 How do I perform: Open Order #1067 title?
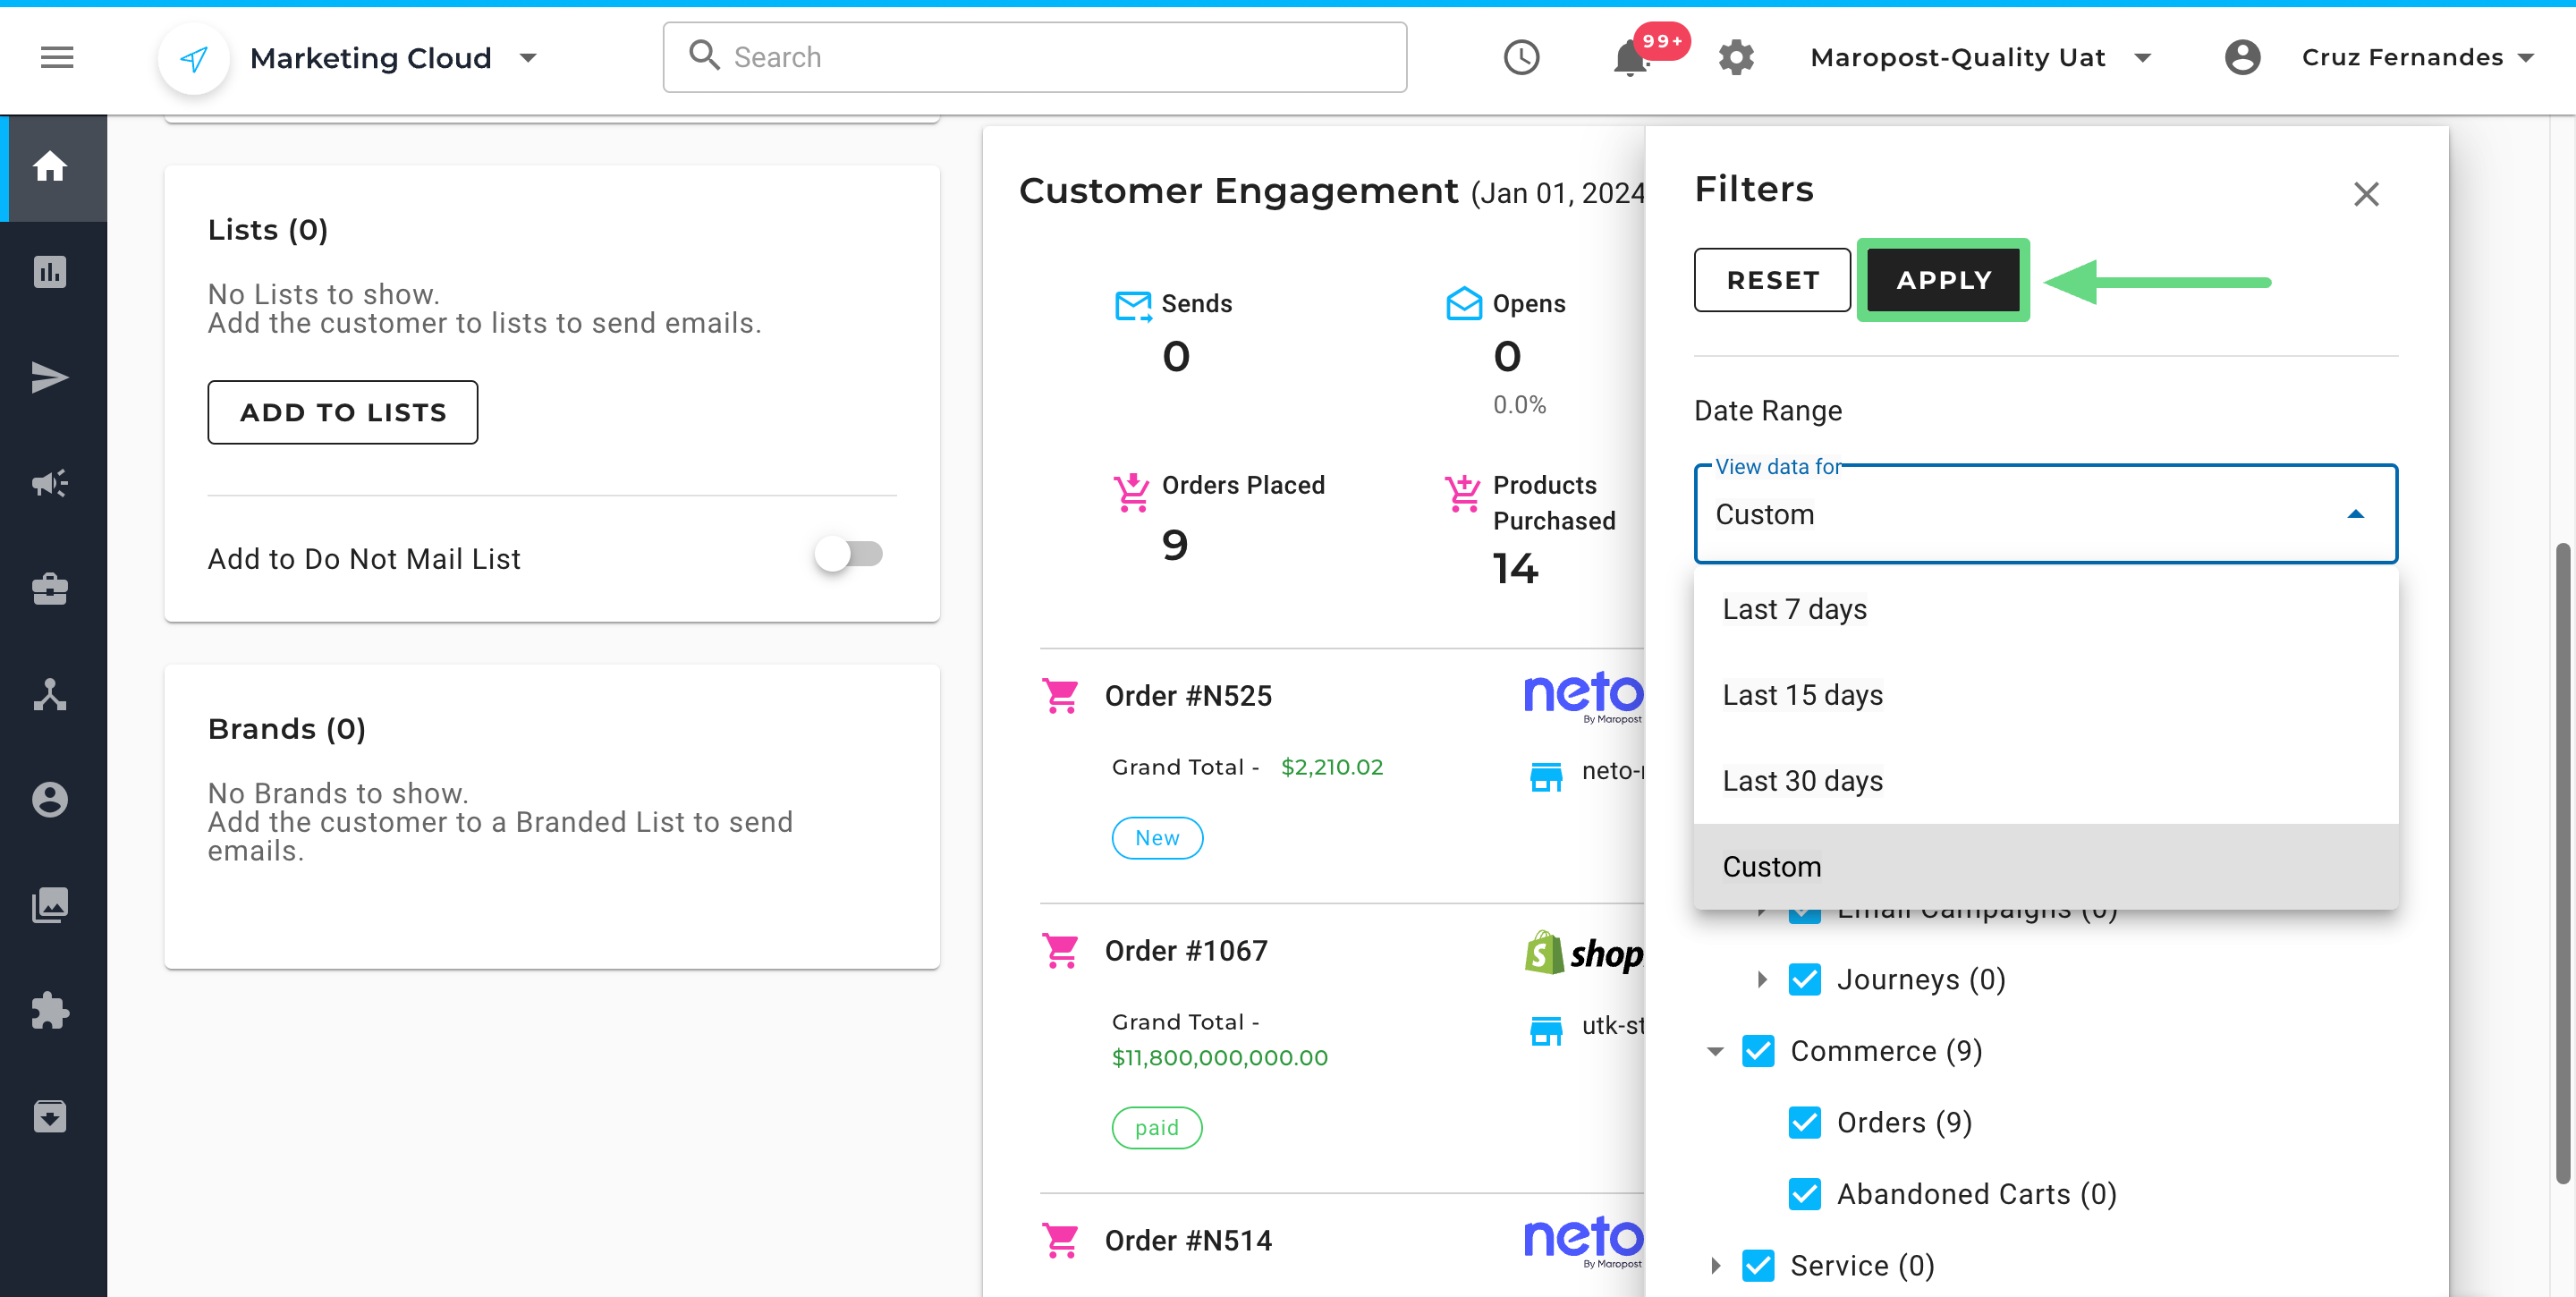click(x=1186, y=951)
